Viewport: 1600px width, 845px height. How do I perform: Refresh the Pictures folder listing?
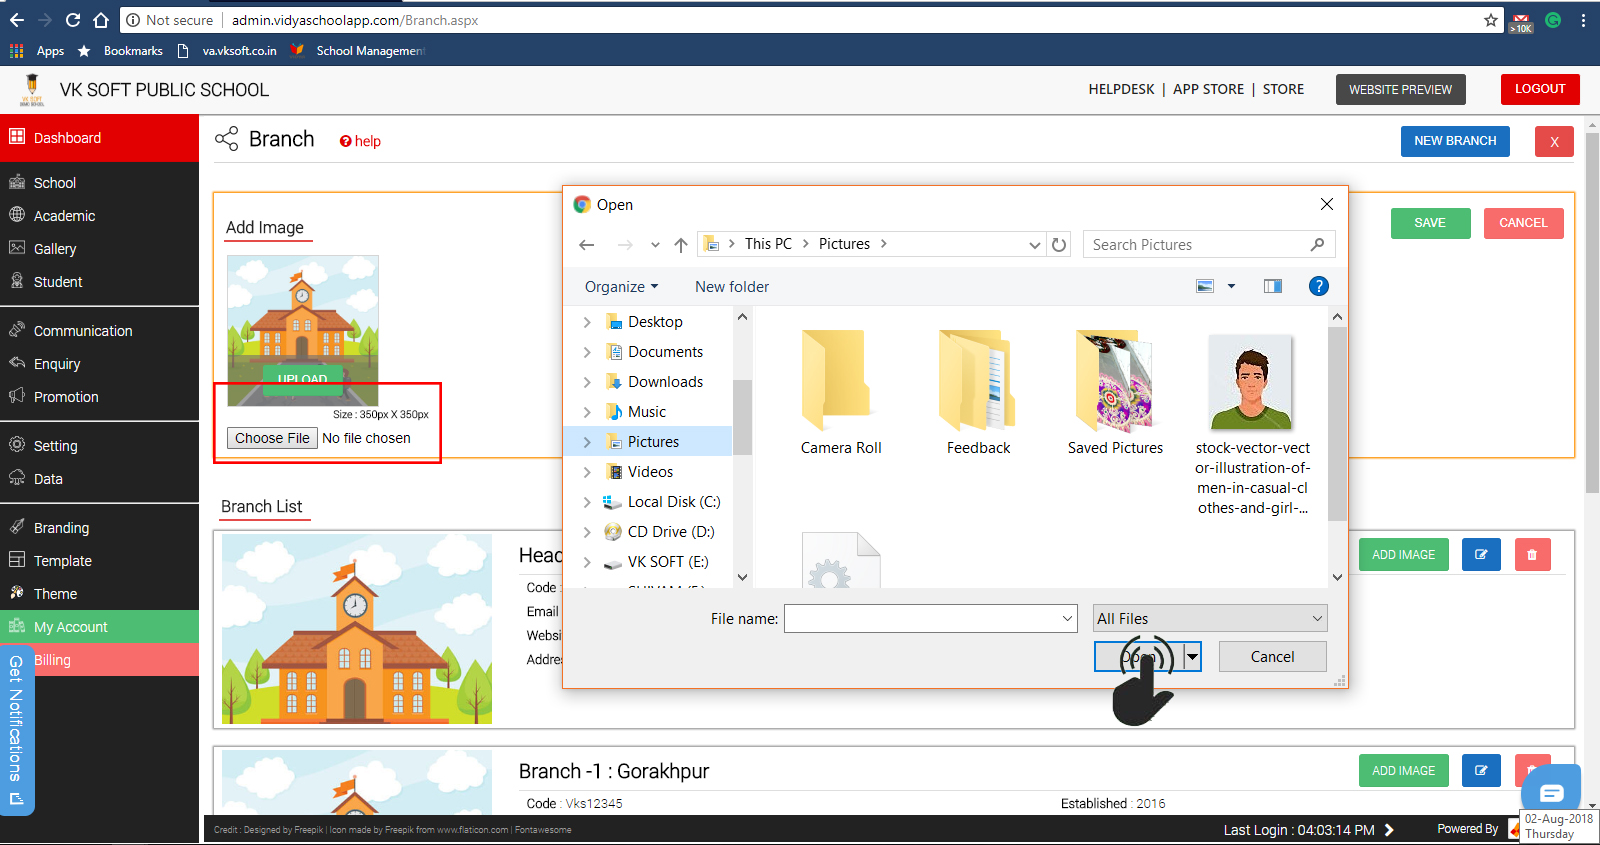pos(1059,245)
